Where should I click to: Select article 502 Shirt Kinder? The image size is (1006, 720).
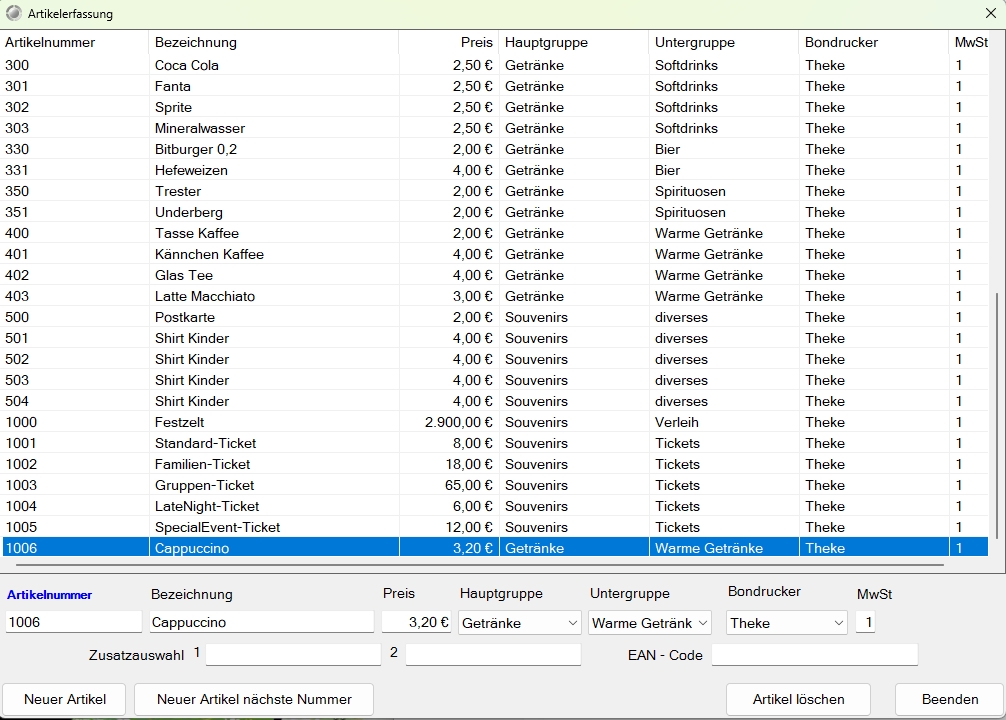click(495, 359)
